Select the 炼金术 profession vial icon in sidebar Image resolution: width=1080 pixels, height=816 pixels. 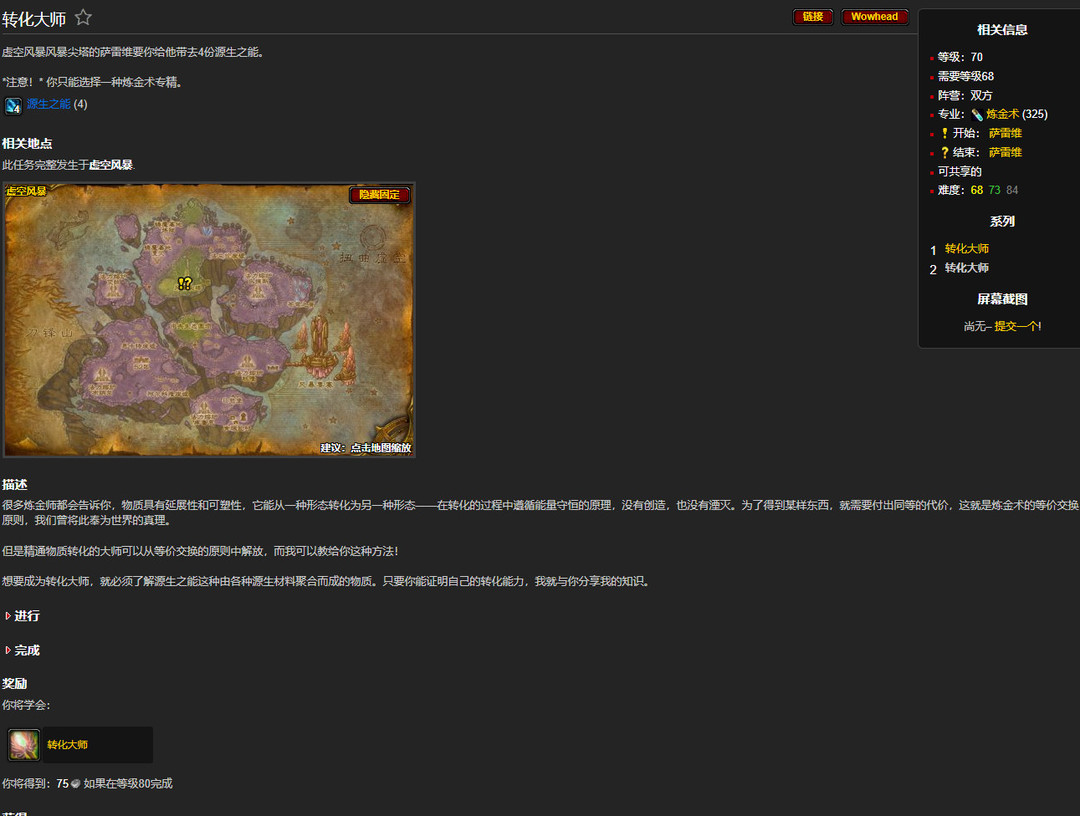(x=977, y=113)
